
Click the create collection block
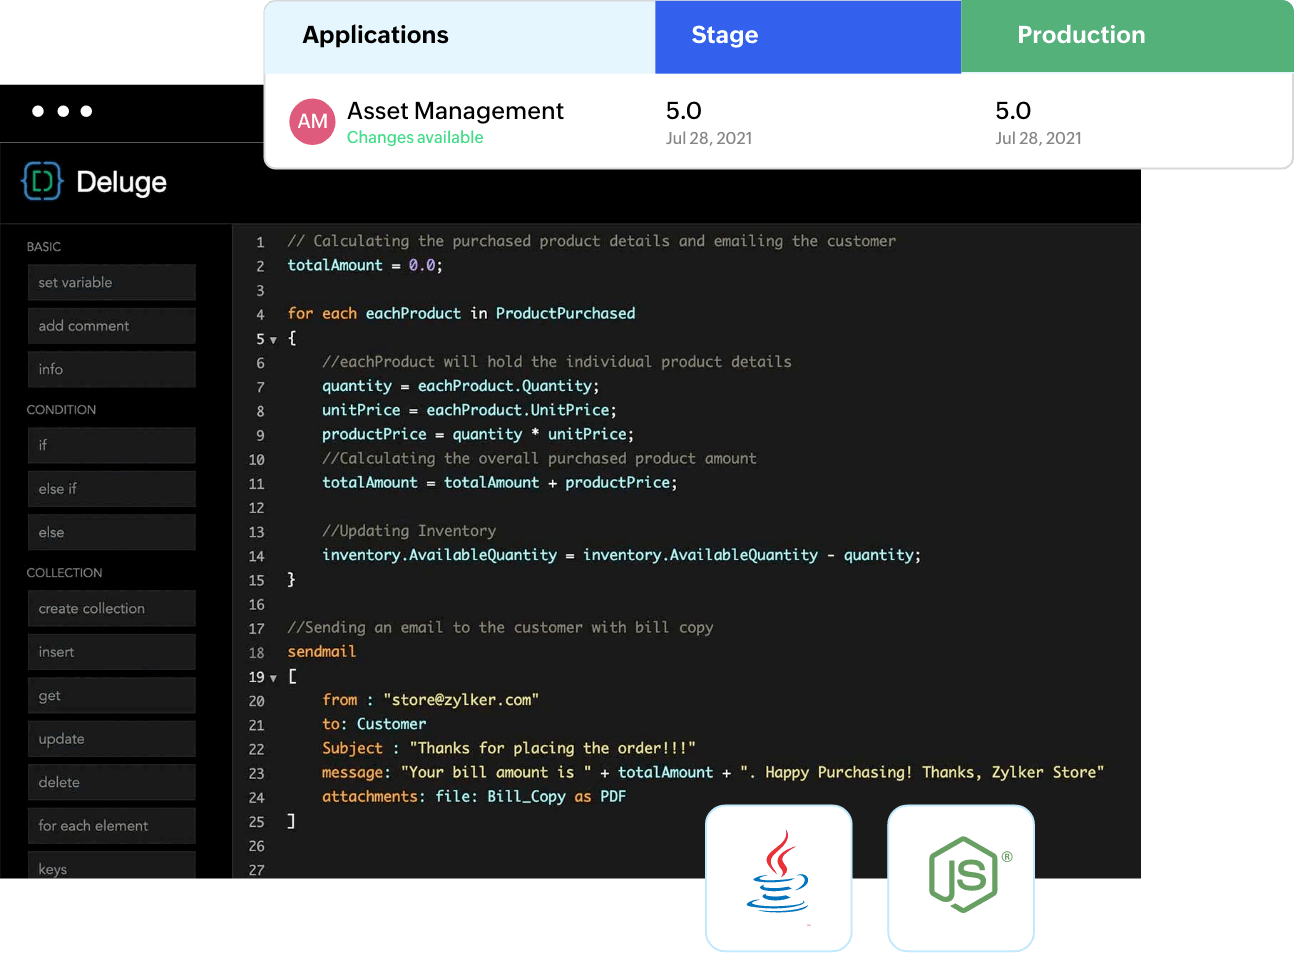coord(112,608)
